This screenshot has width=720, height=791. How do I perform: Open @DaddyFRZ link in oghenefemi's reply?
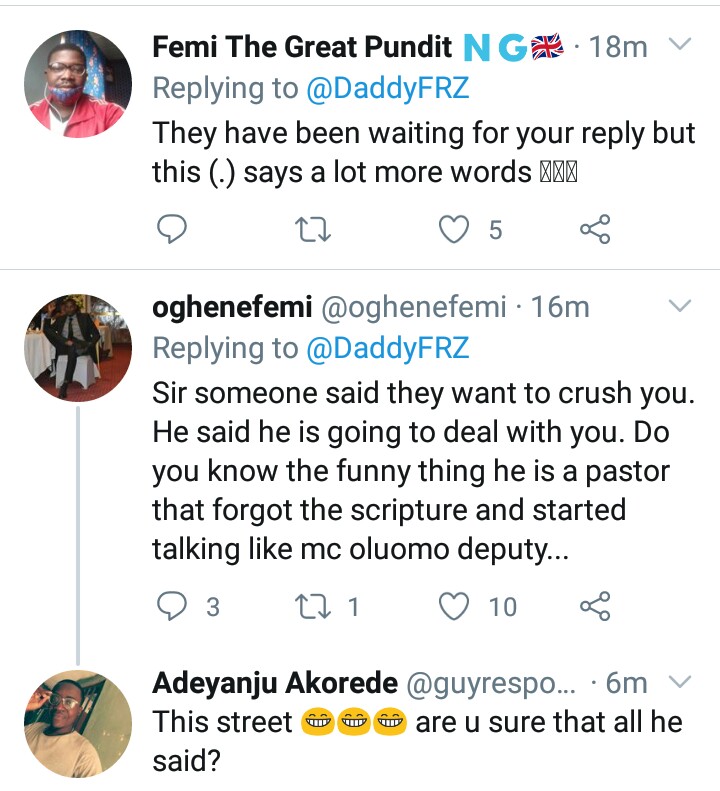point(384,347)
